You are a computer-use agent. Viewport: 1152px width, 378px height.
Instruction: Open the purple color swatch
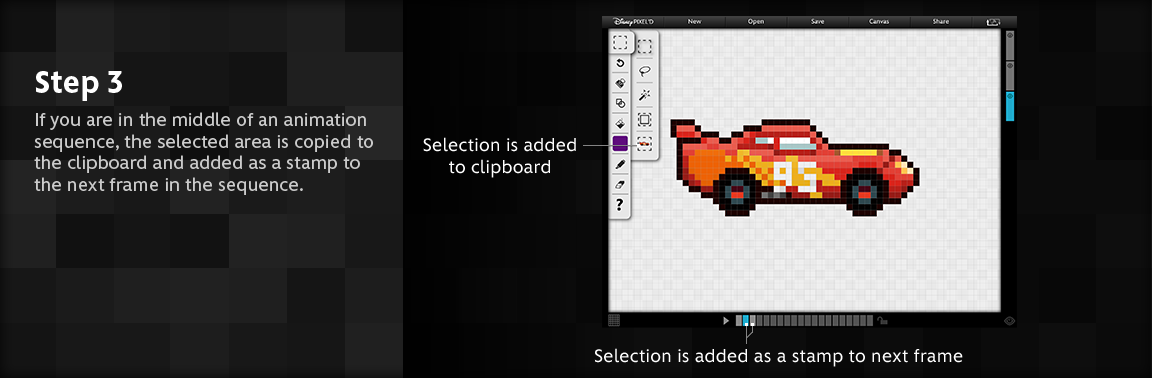point(620,144)
